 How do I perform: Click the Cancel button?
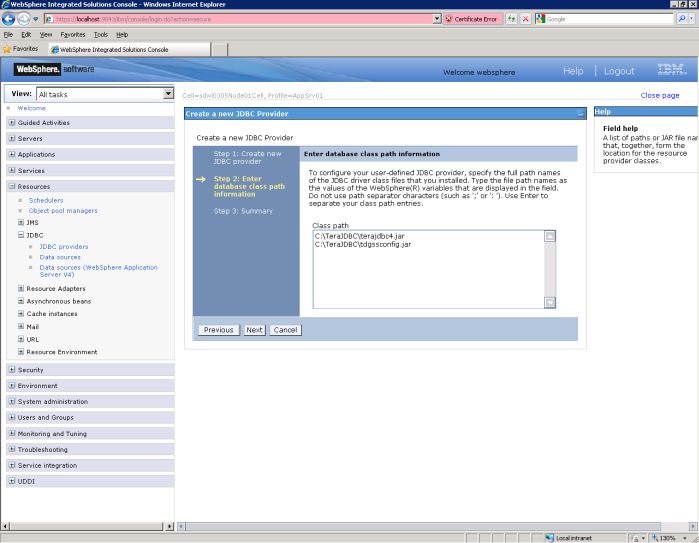[285, 330]
